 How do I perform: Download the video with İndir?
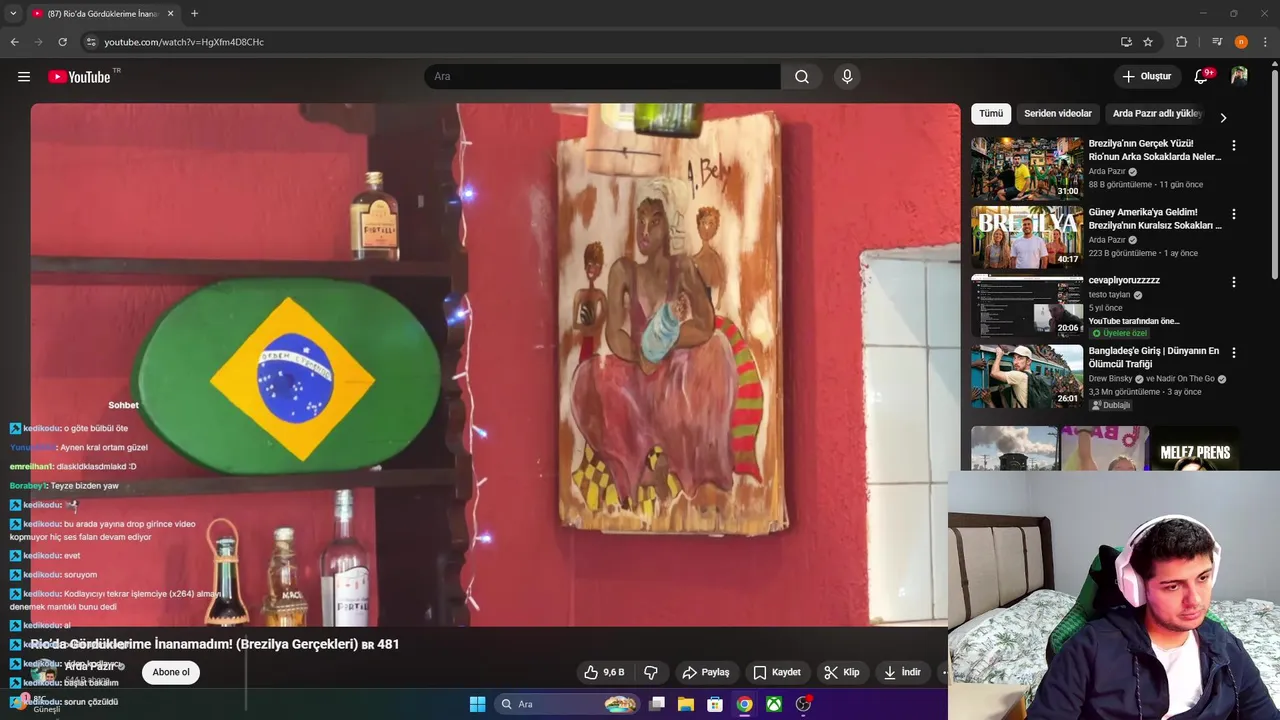pos(902,672)
